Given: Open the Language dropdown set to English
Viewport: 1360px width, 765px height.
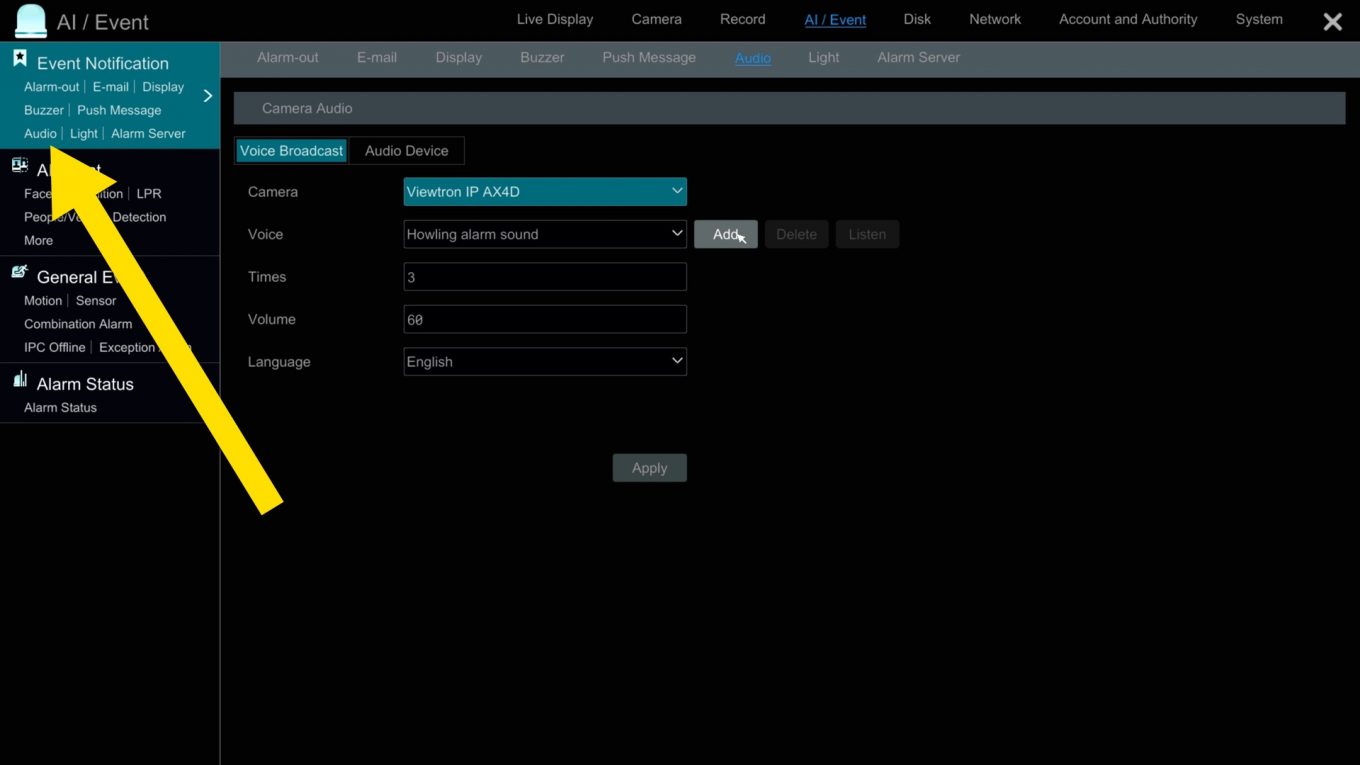Looking at the screenshot, I should point(544,362).
